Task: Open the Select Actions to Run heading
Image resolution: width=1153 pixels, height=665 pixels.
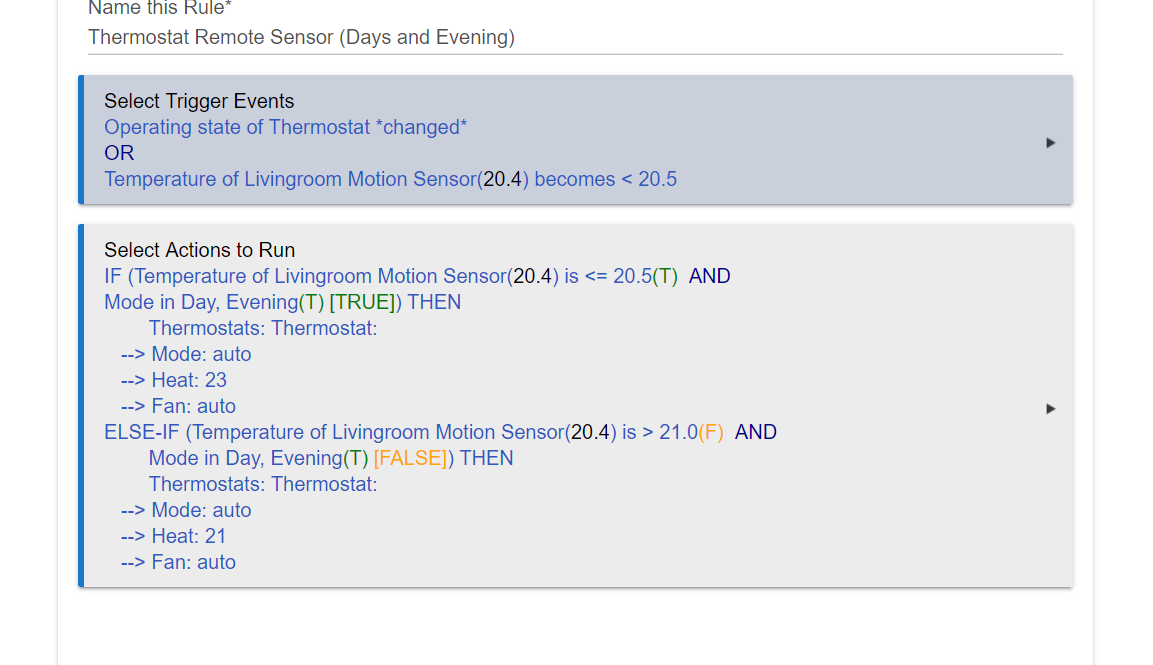Action: (x=200, y=250)
